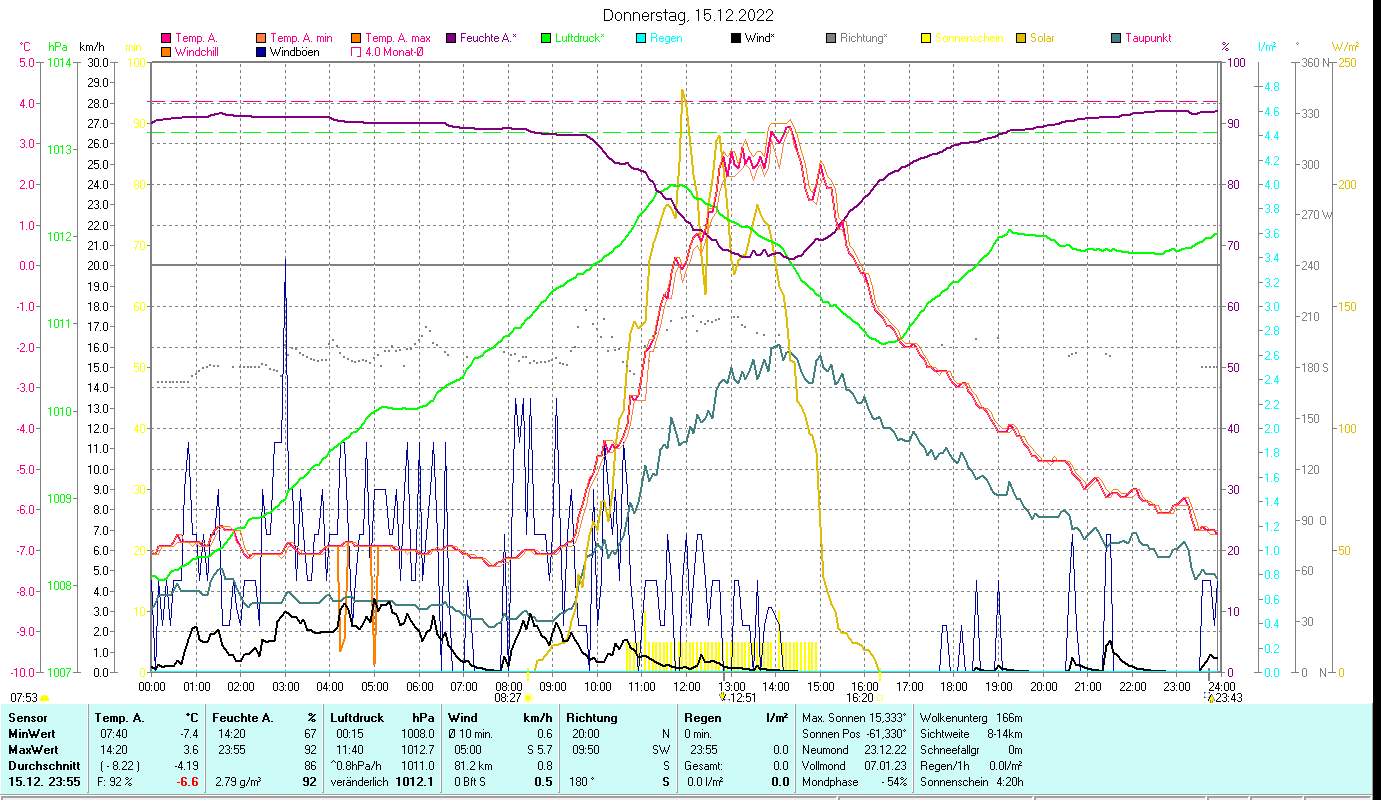The width and height of the screenshot is (1381, 800).
Task: Click the Sichtweite 8-14km entry
Action: click(970, 734)
